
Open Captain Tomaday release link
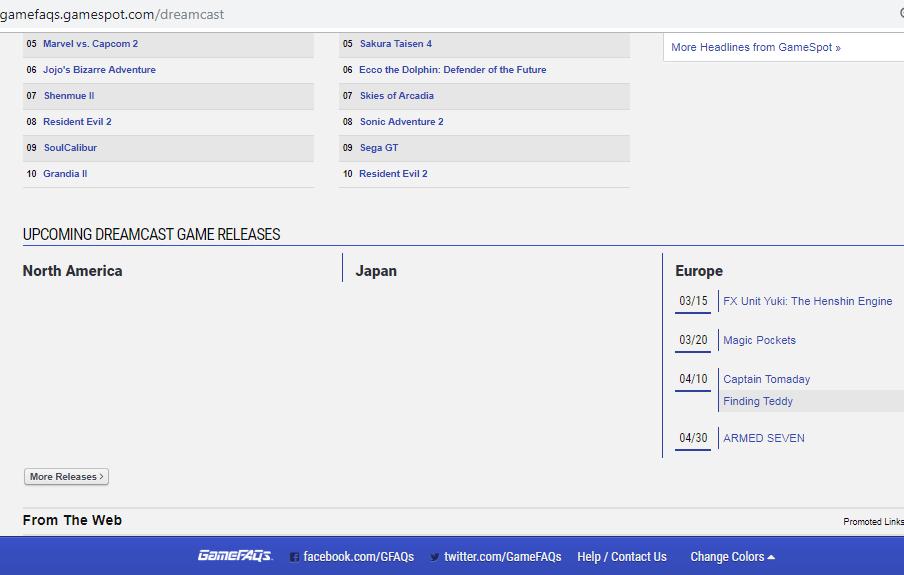click(x=767, y=379)
